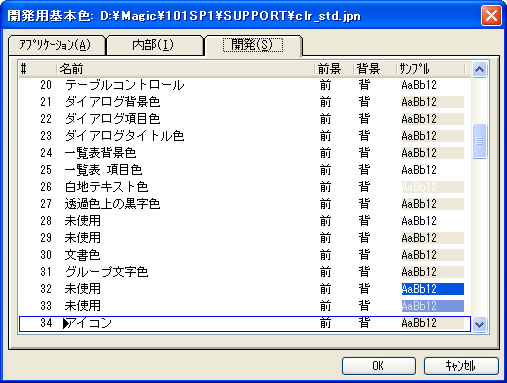Click row number 27
This screenshot has width=507, height=383.
click(46, 204)
